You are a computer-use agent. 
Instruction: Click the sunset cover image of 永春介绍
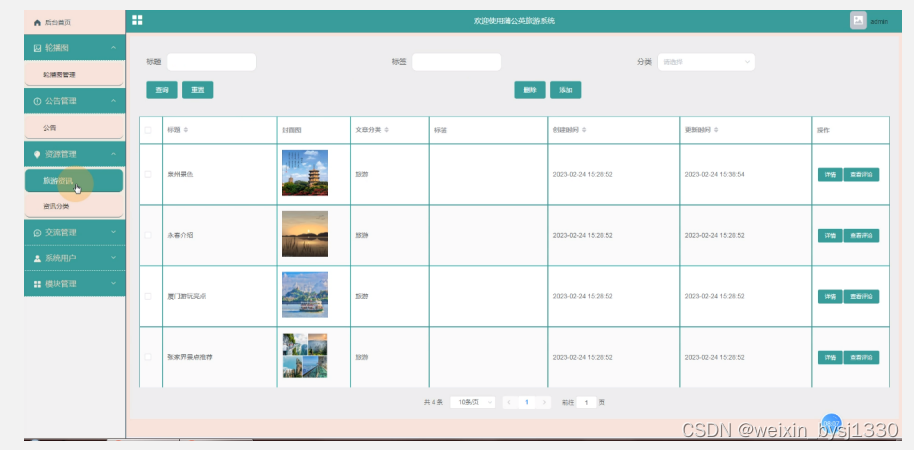coord(305,234)
